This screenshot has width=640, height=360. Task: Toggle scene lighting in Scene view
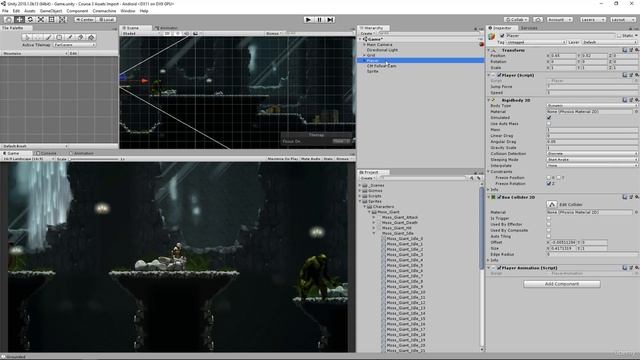(x=178, y=33)
